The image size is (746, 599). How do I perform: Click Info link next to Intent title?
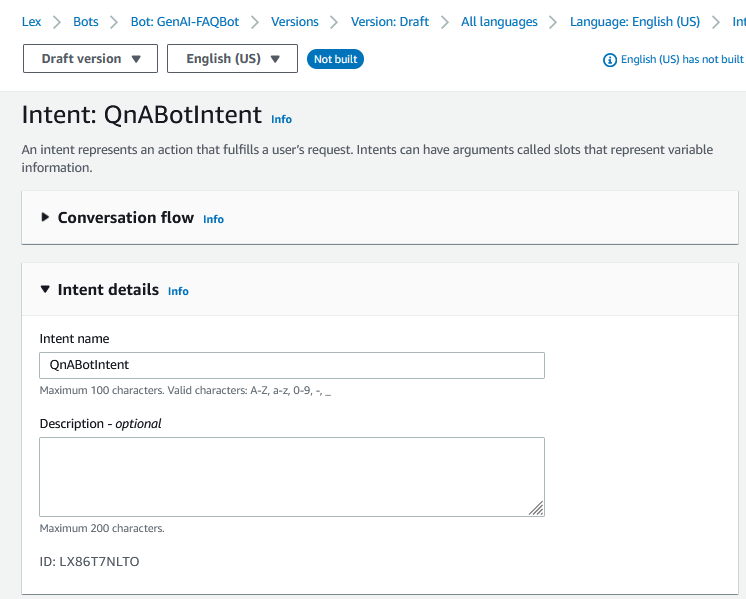pos(282,119)
